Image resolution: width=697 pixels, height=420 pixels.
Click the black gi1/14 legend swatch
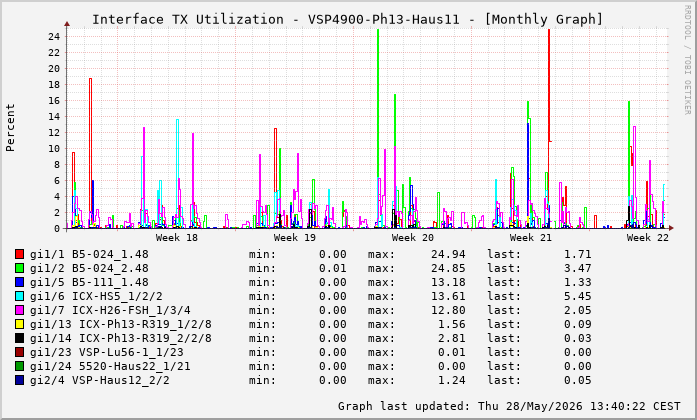click(19, 338)
